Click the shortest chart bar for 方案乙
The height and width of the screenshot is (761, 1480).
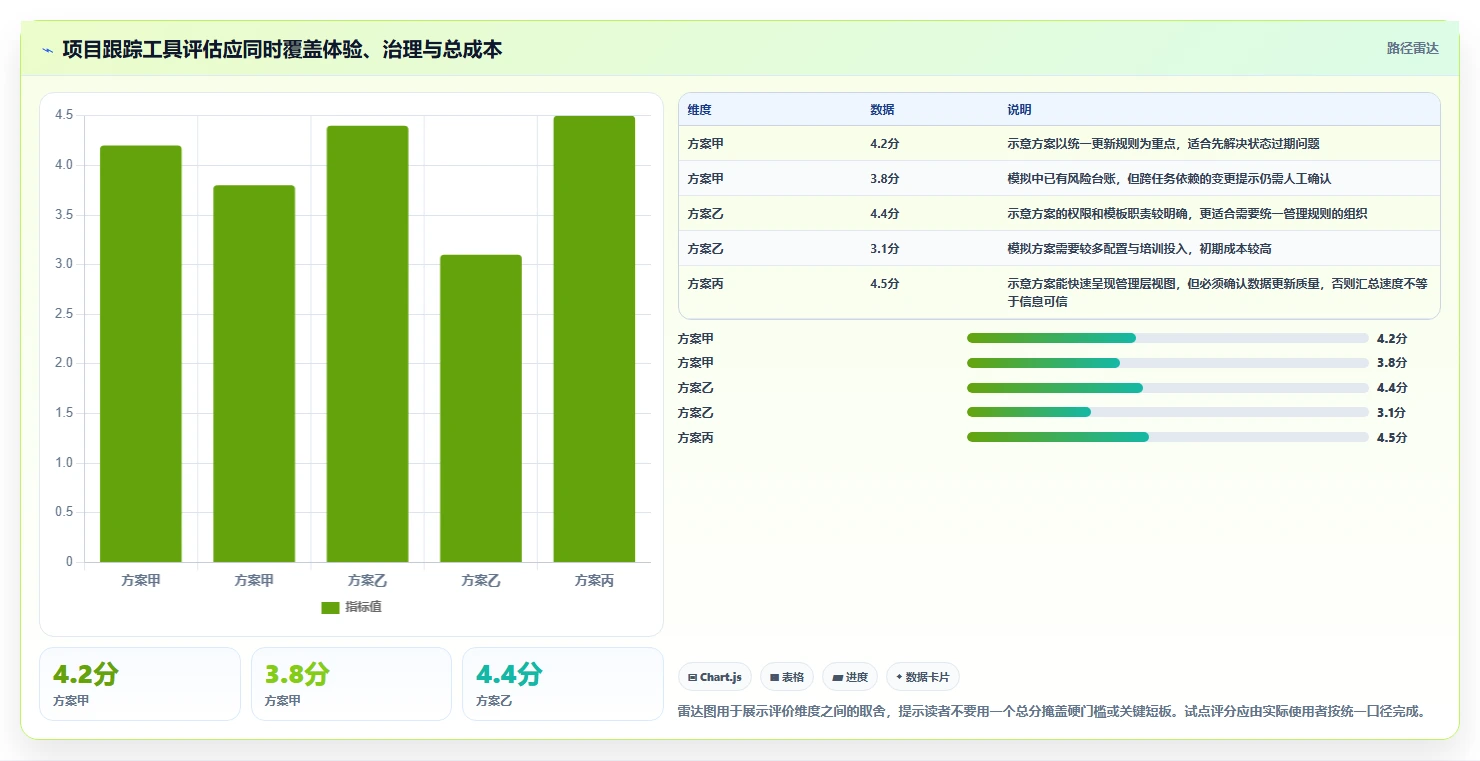pos(481,408)
